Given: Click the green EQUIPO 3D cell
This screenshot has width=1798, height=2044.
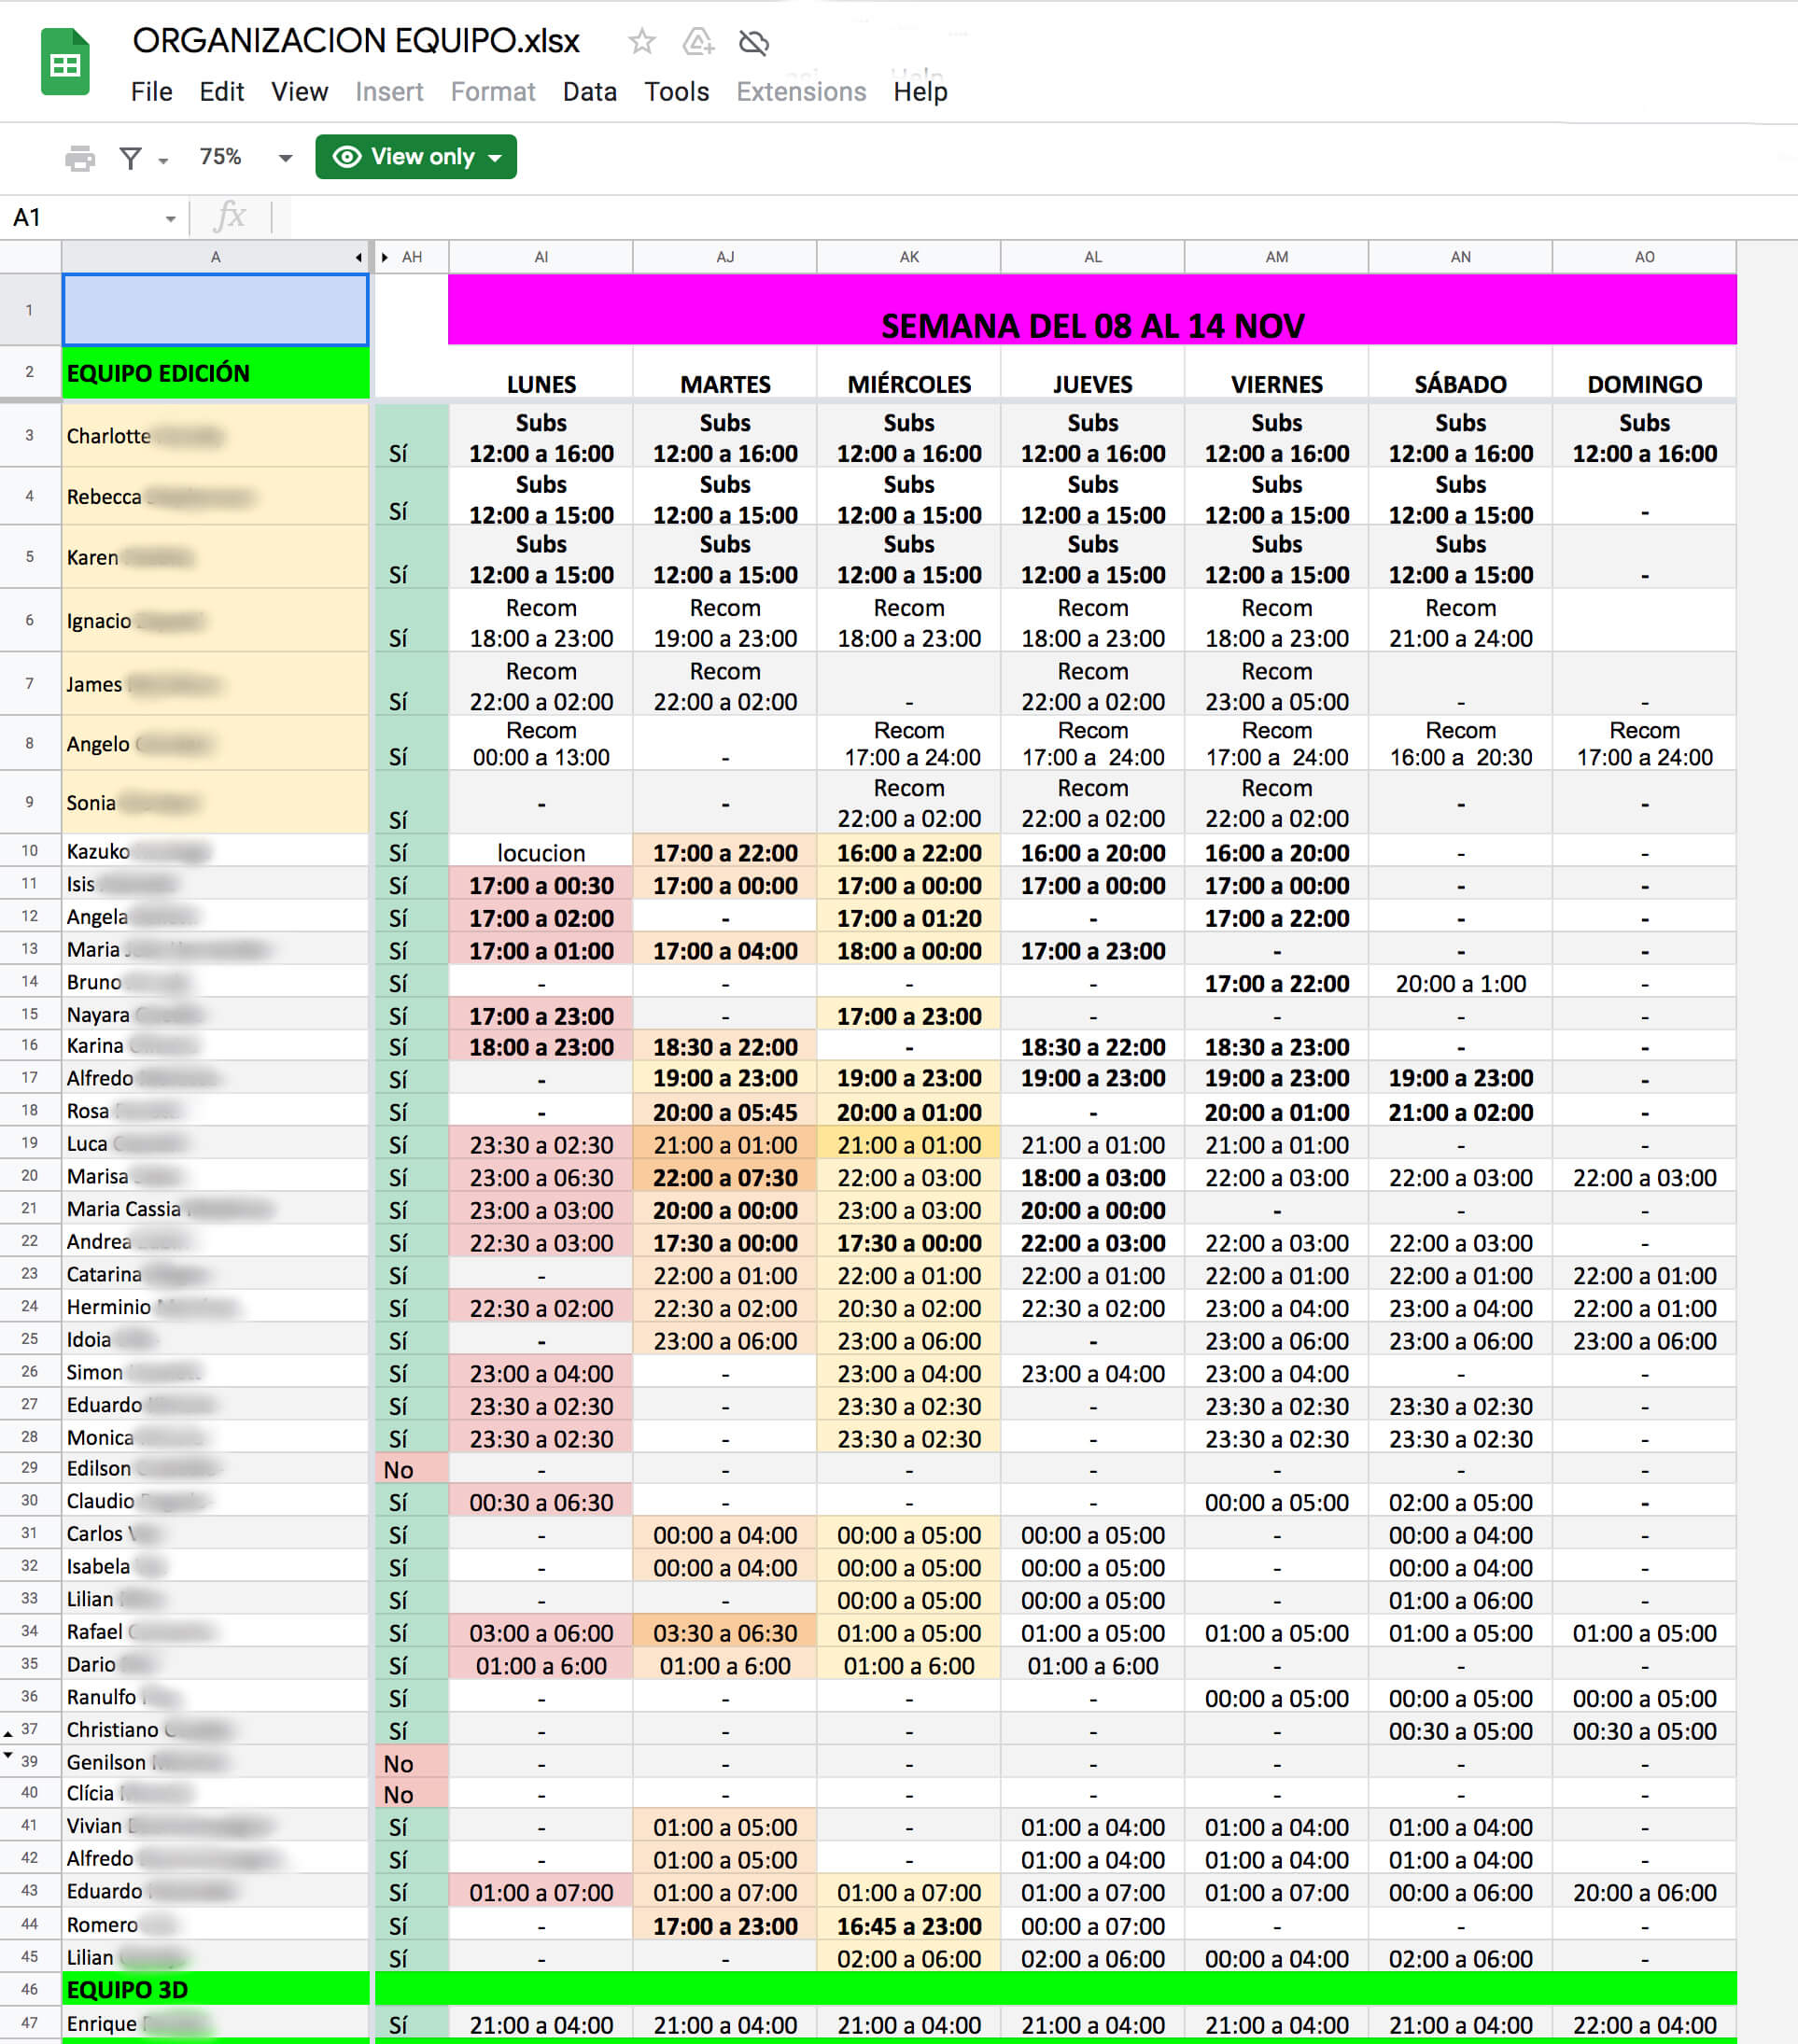Looking at the screenshot, I should point(215,1989).
